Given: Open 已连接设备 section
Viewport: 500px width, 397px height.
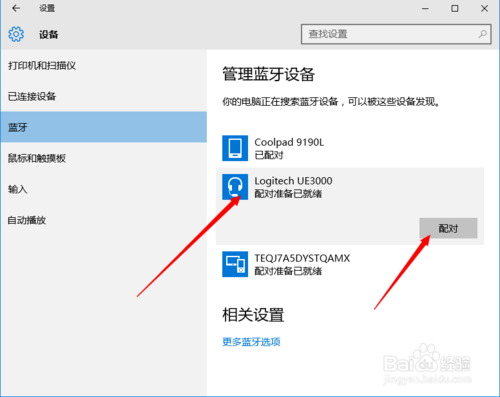Looking at the screenshot, I should pyautogui.click(x=104, y=96).
